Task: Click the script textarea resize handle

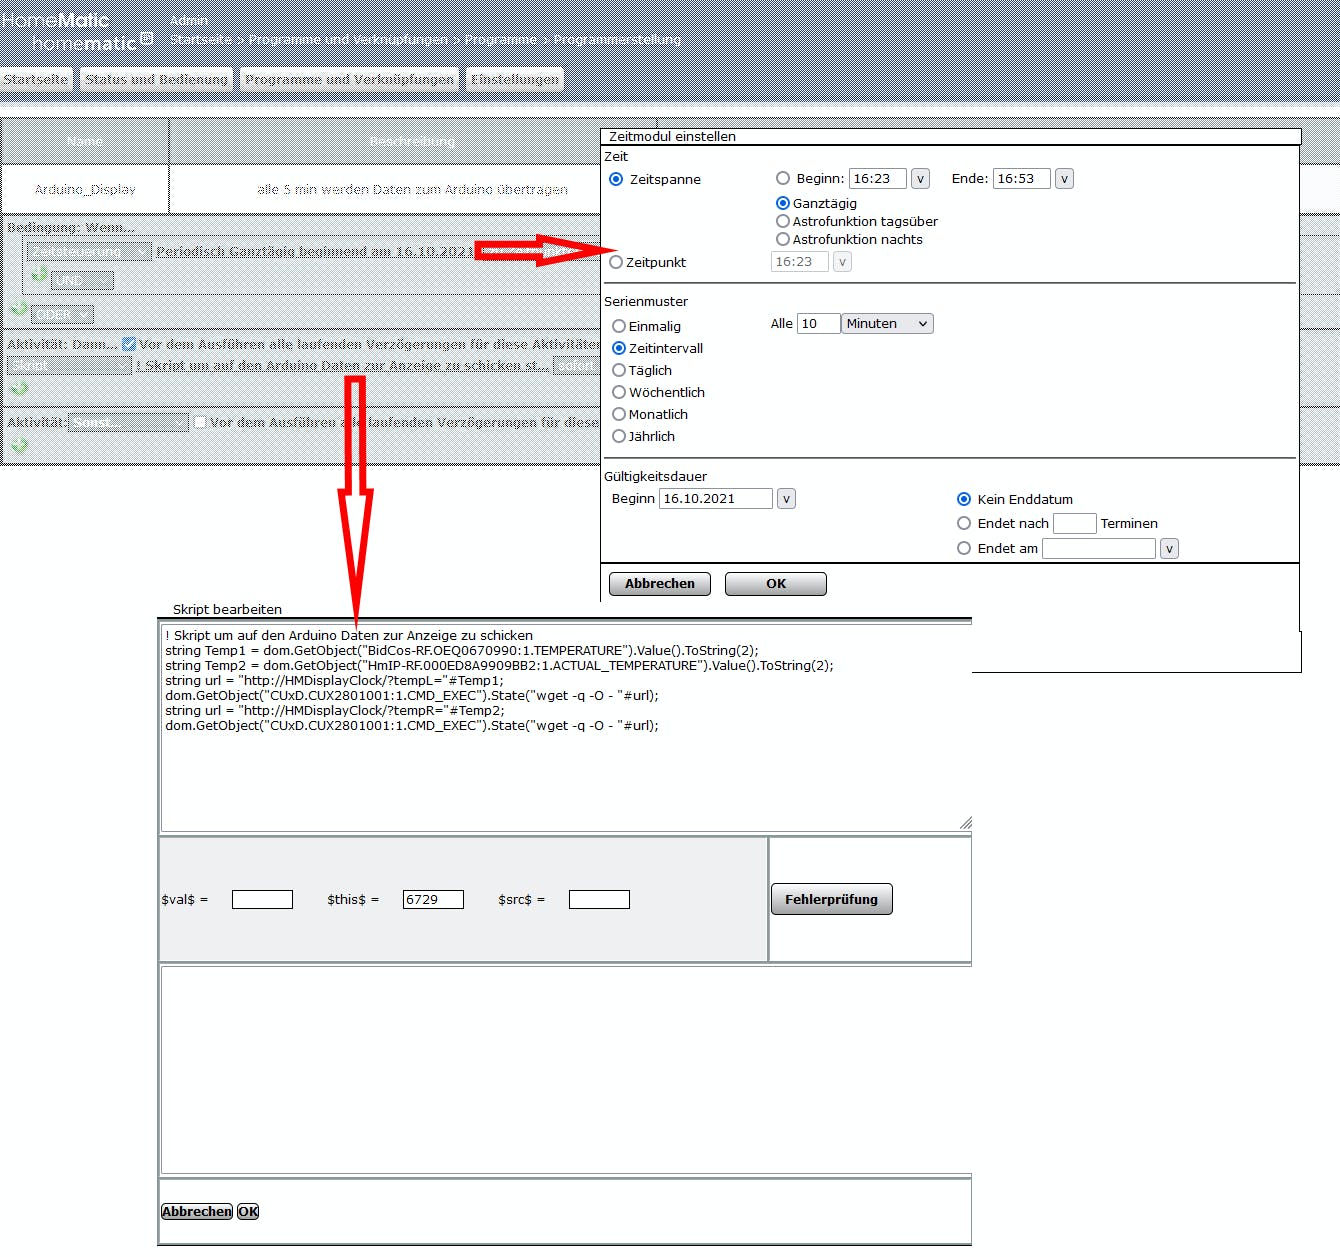Action: (x=965, y=823)
